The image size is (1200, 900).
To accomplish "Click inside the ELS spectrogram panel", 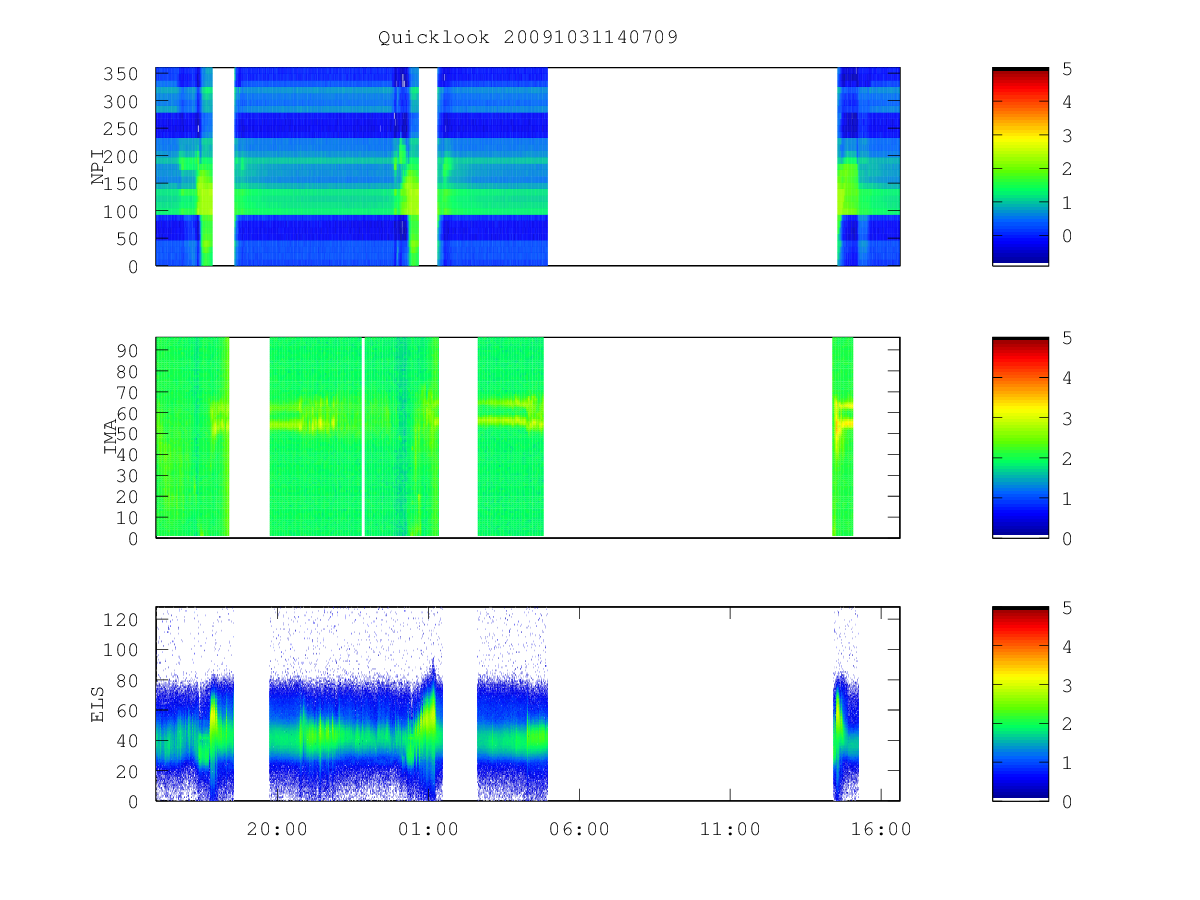I will (x=528, y=704).
